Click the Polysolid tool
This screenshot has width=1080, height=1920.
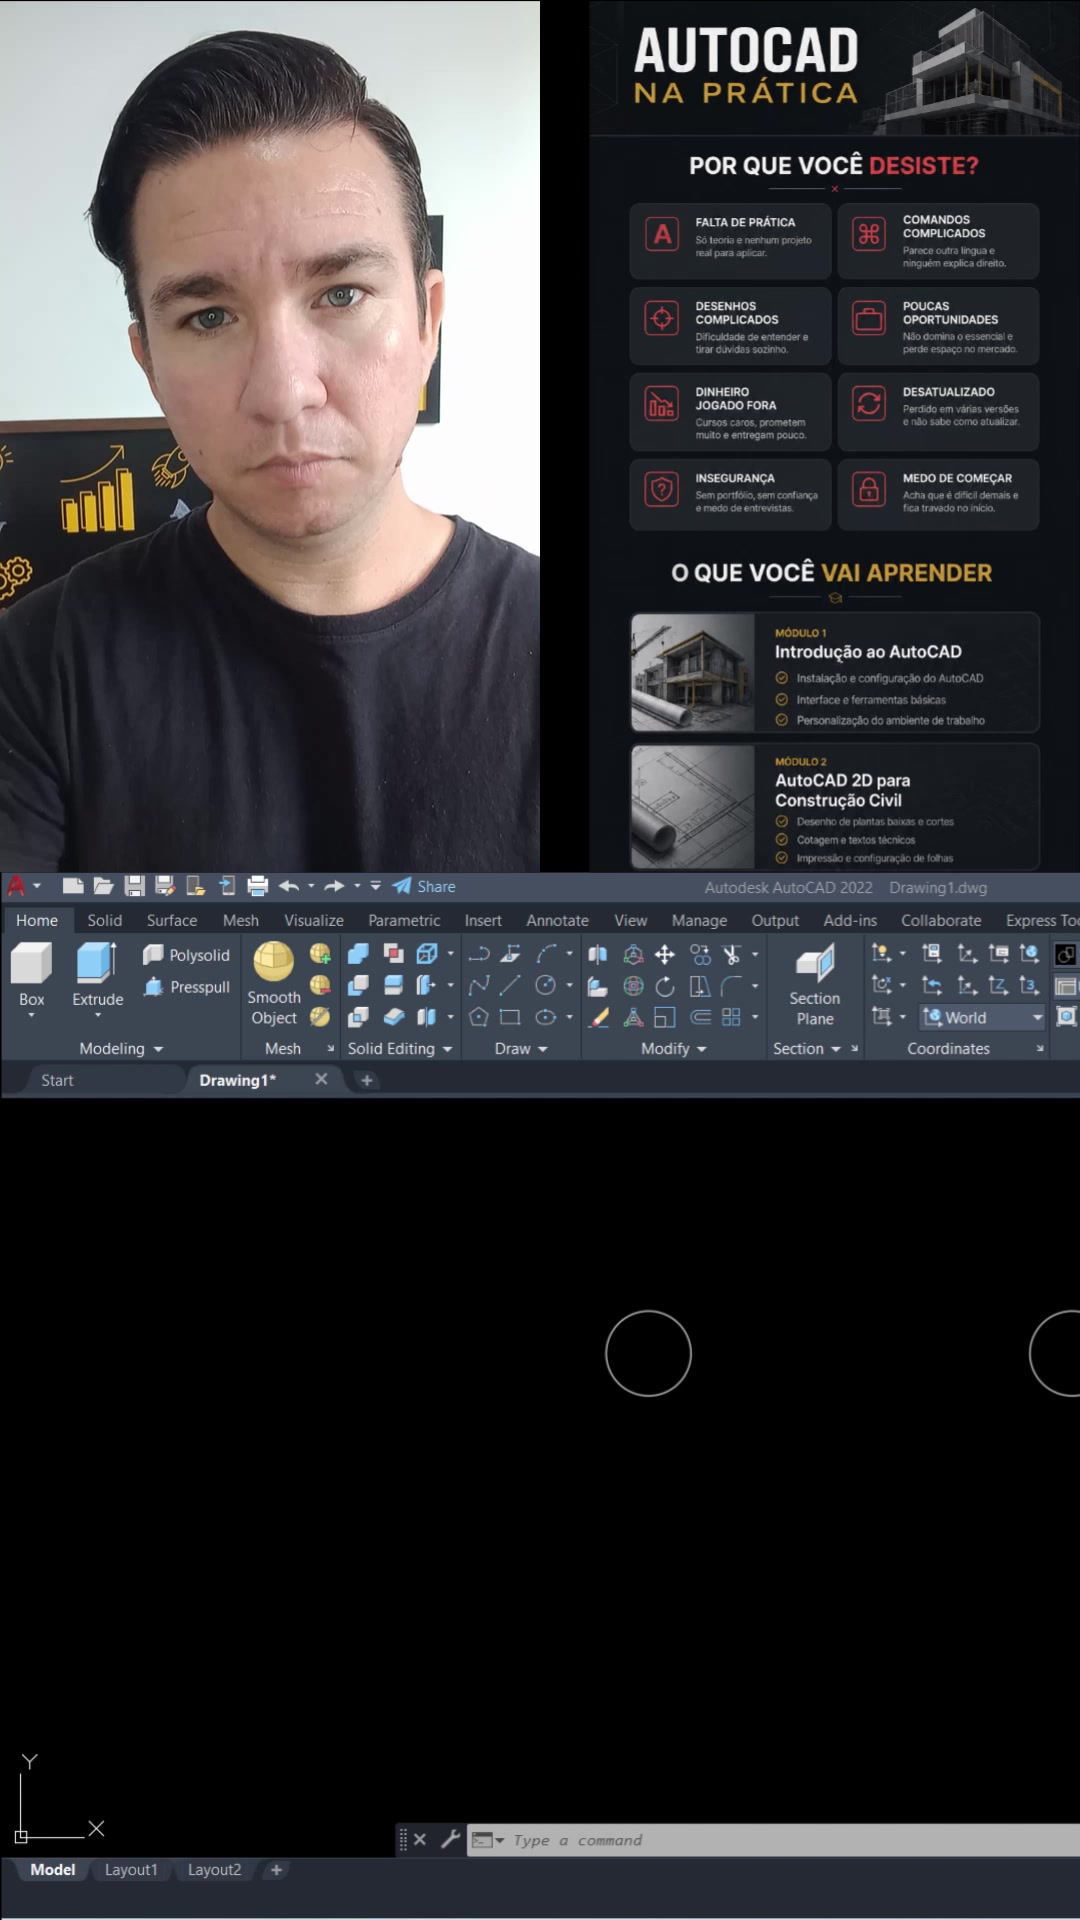point(187,955)
